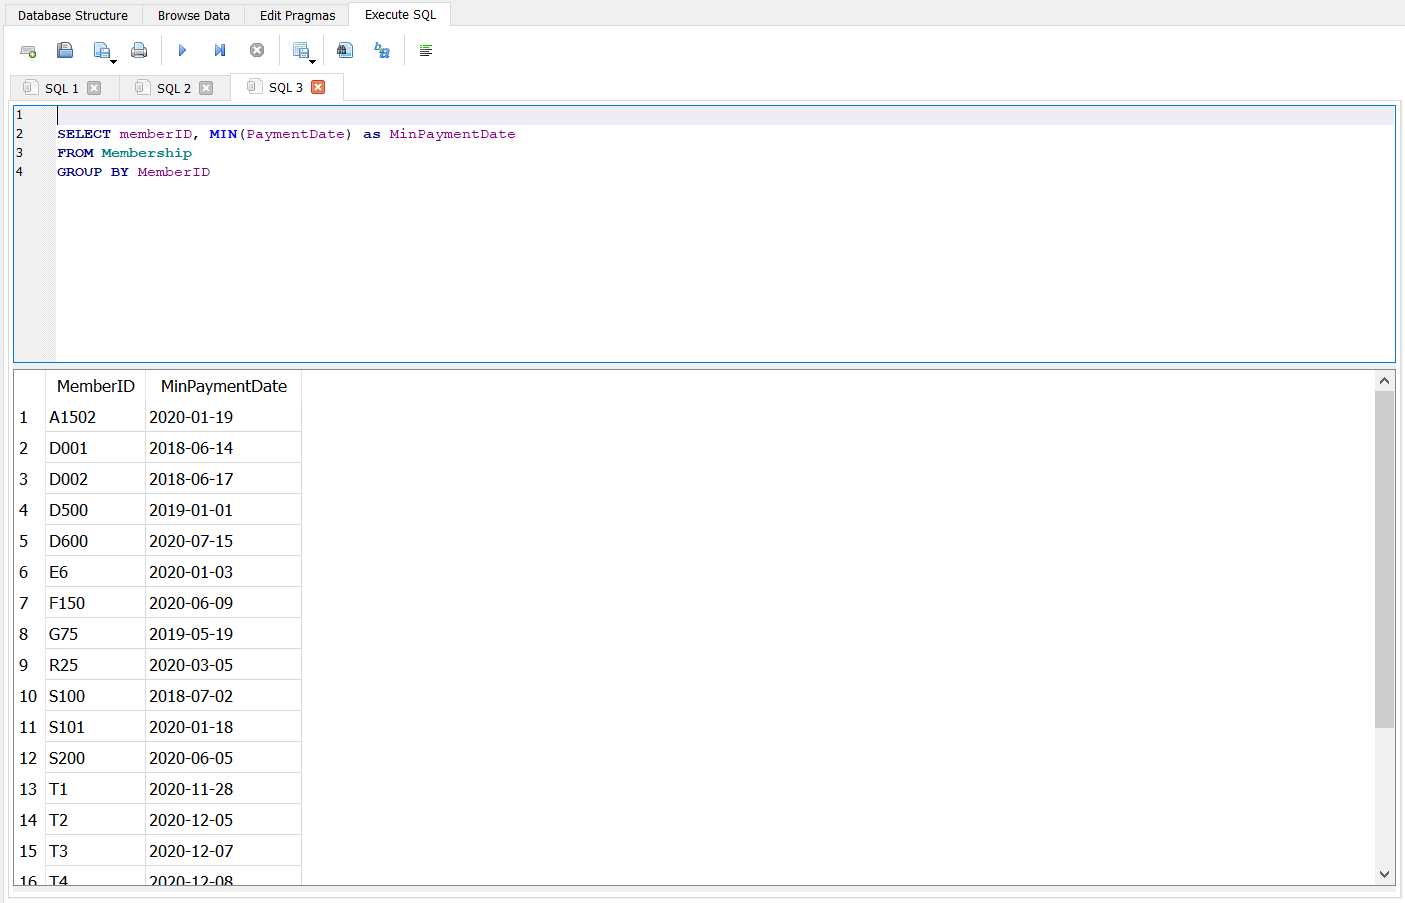The height and width of the screenshot is (903, 1405).
Task: Open the Edit Pragmas tab
Action: click(298, 15)
